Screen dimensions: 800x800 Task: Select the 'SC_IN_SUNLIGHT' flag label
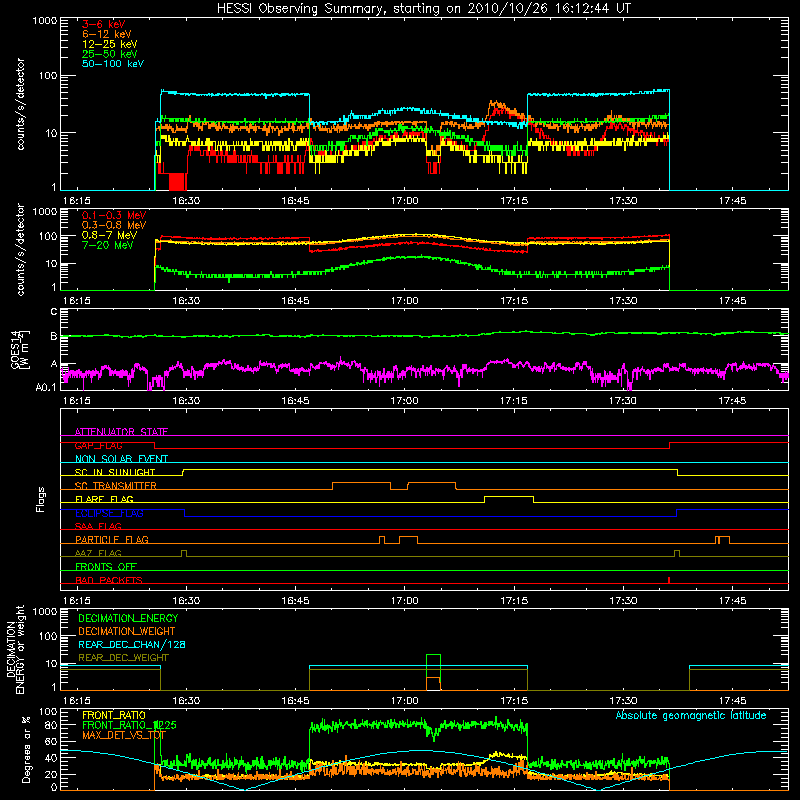(115, 472)
